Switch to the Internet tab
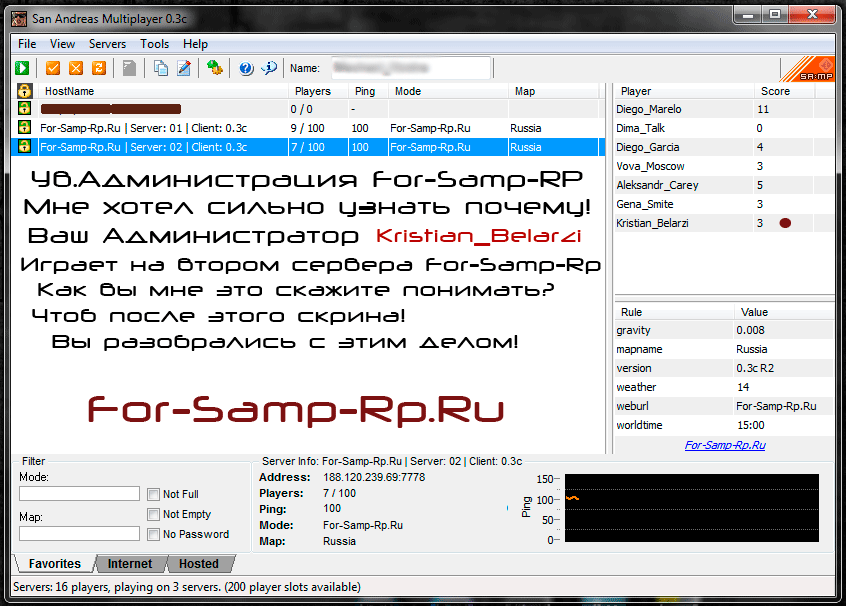846x606 pixels. click(130, 564)
